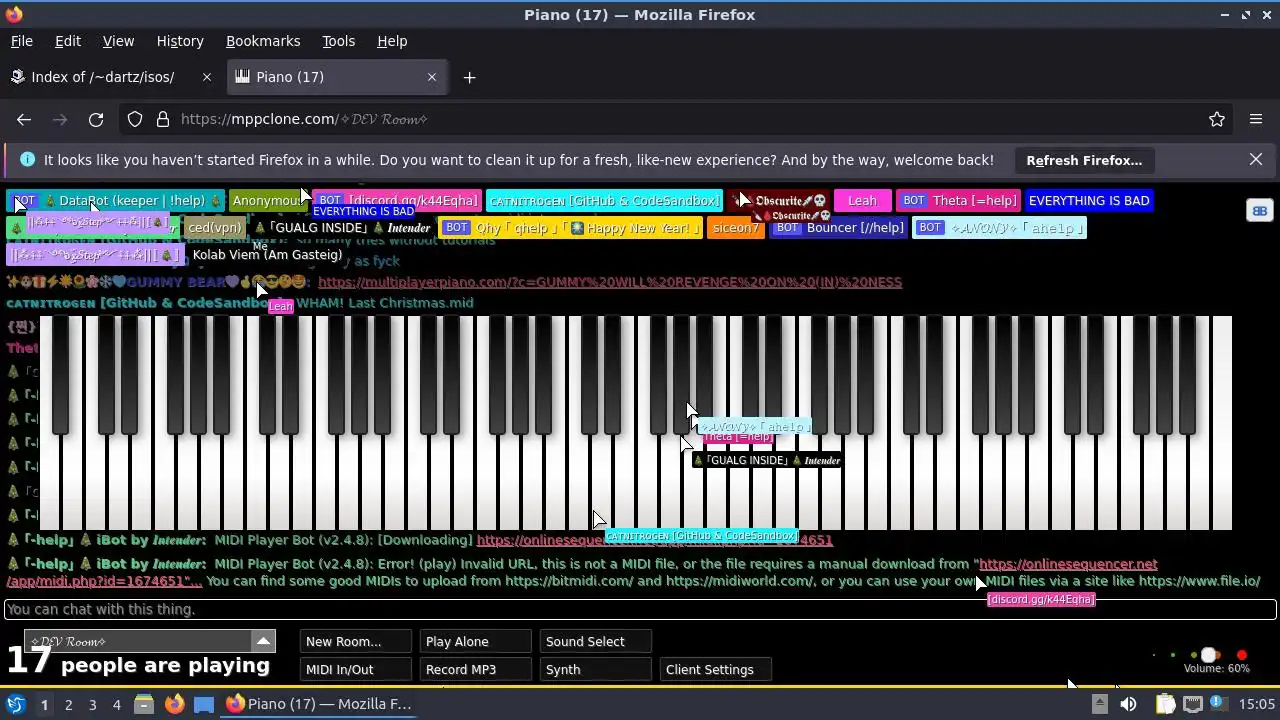
Task: Click the Record MP3 button
Action: point(475,669)
